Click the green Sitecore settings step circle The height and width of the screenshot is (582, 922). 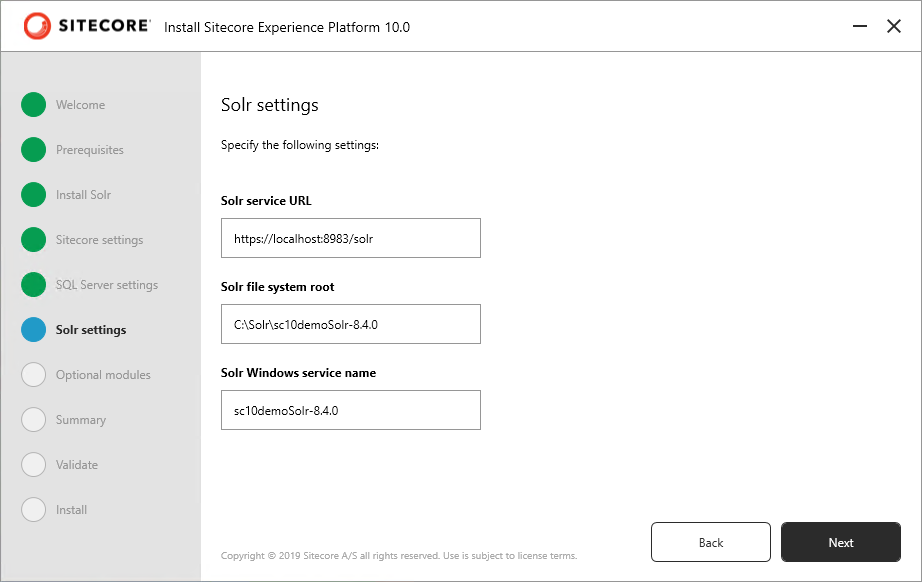pos(34,239)
